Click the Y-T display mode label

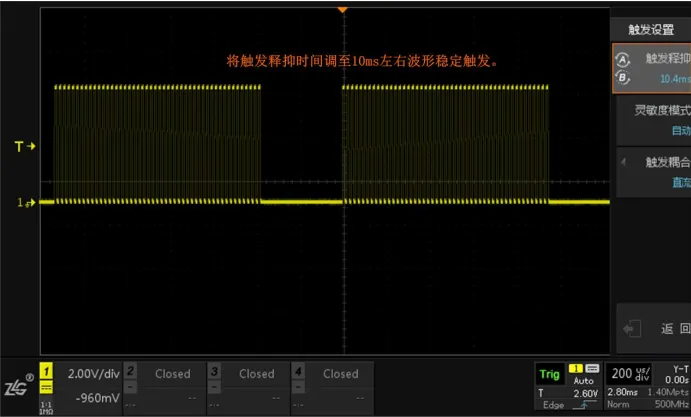[x=680, y=369]
